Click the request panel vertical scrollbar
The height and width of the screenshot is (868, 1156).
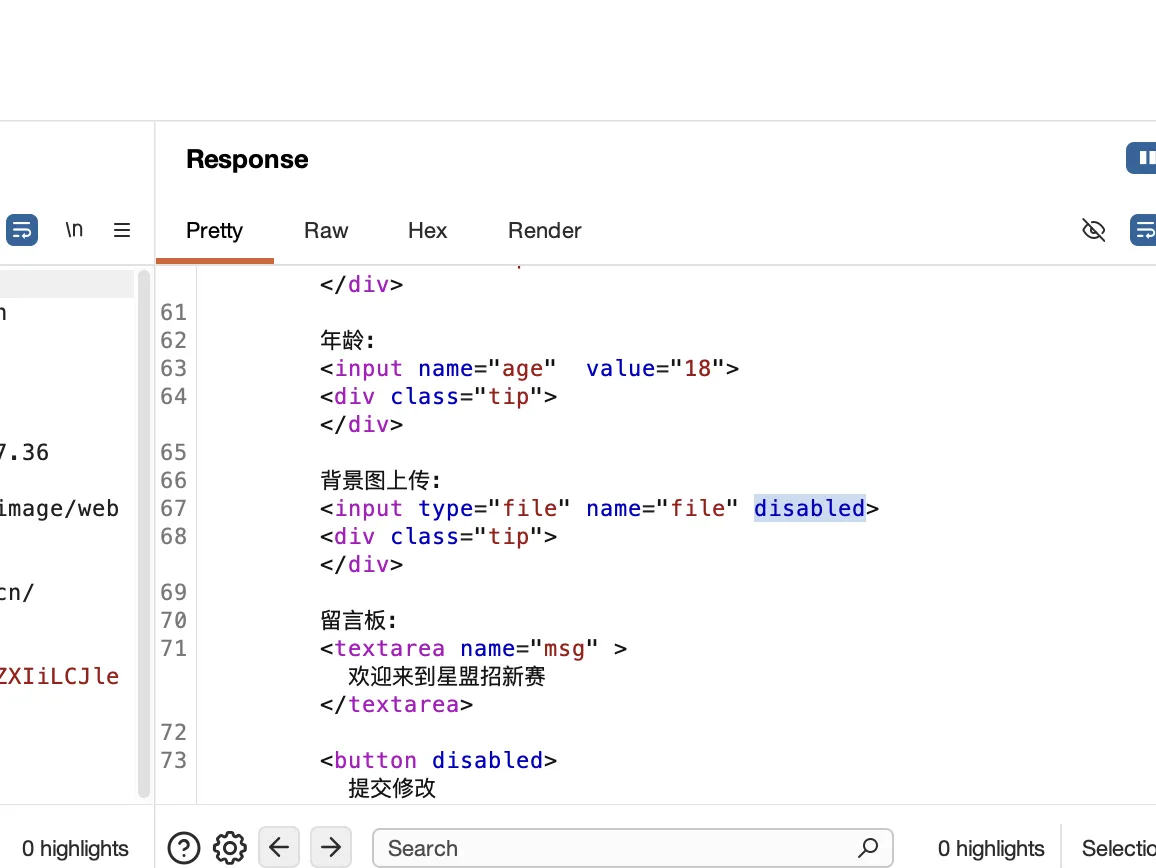click(x=144, y=530)
